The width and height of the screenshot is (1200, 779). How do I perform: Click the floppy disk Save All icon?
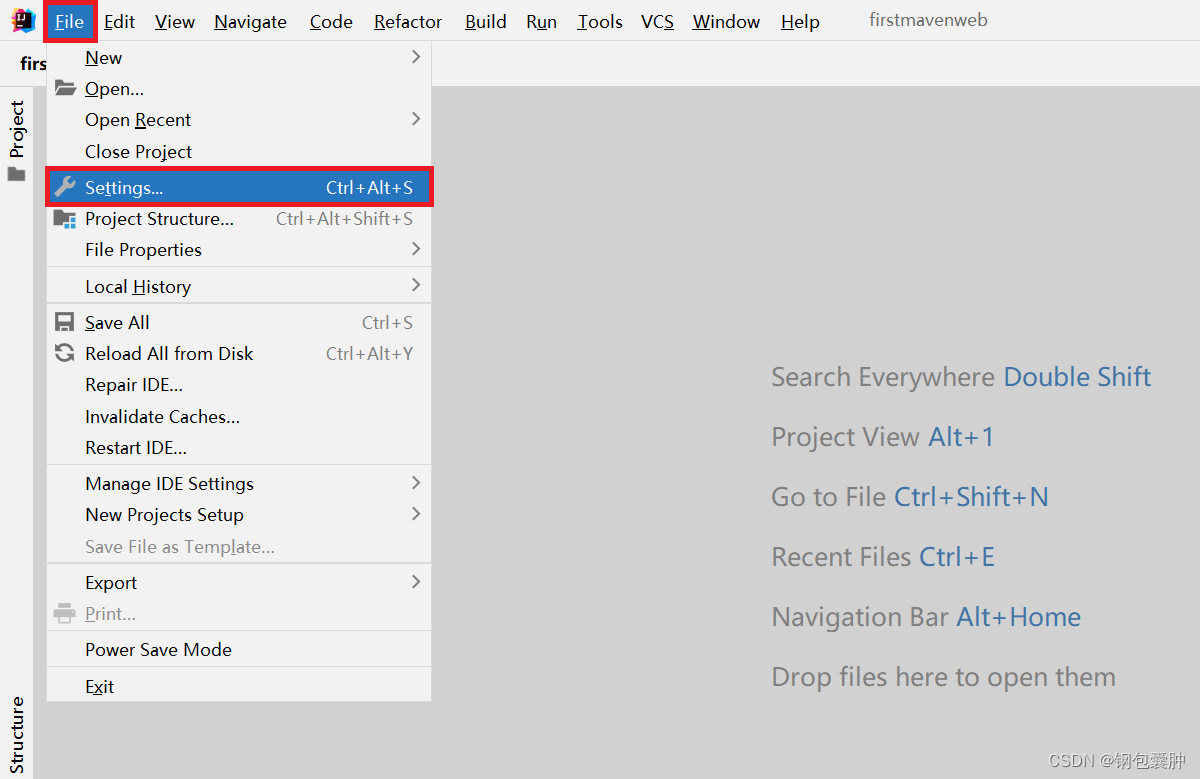point(64,322)
